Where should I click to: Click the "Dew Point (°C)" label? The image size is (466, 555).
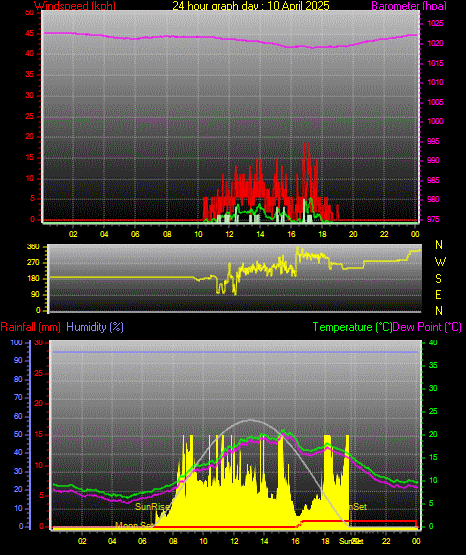tap(427, 327)
